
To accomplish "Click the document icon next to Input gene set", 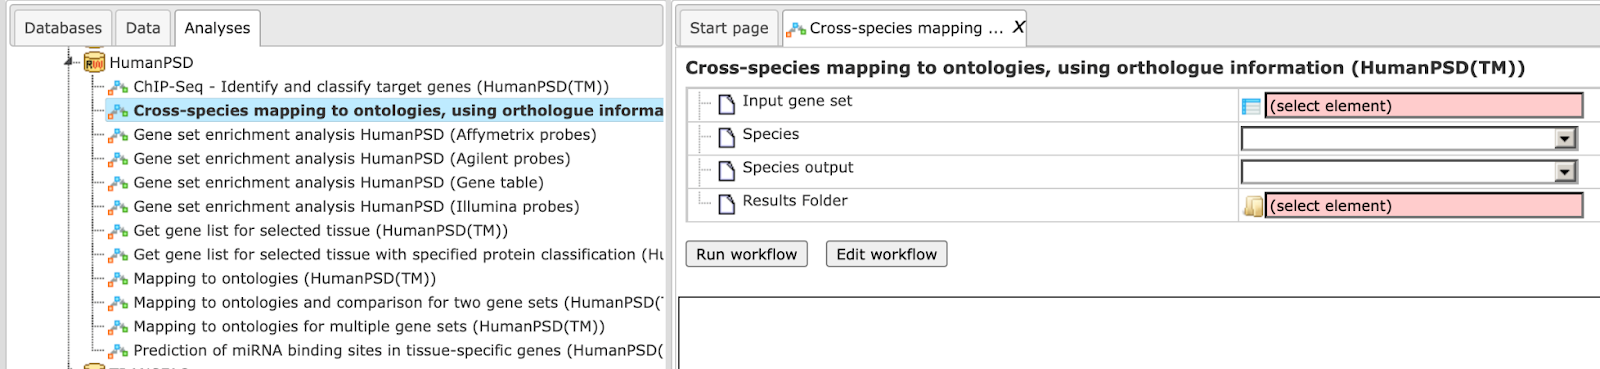I will (x=727, y=104).
